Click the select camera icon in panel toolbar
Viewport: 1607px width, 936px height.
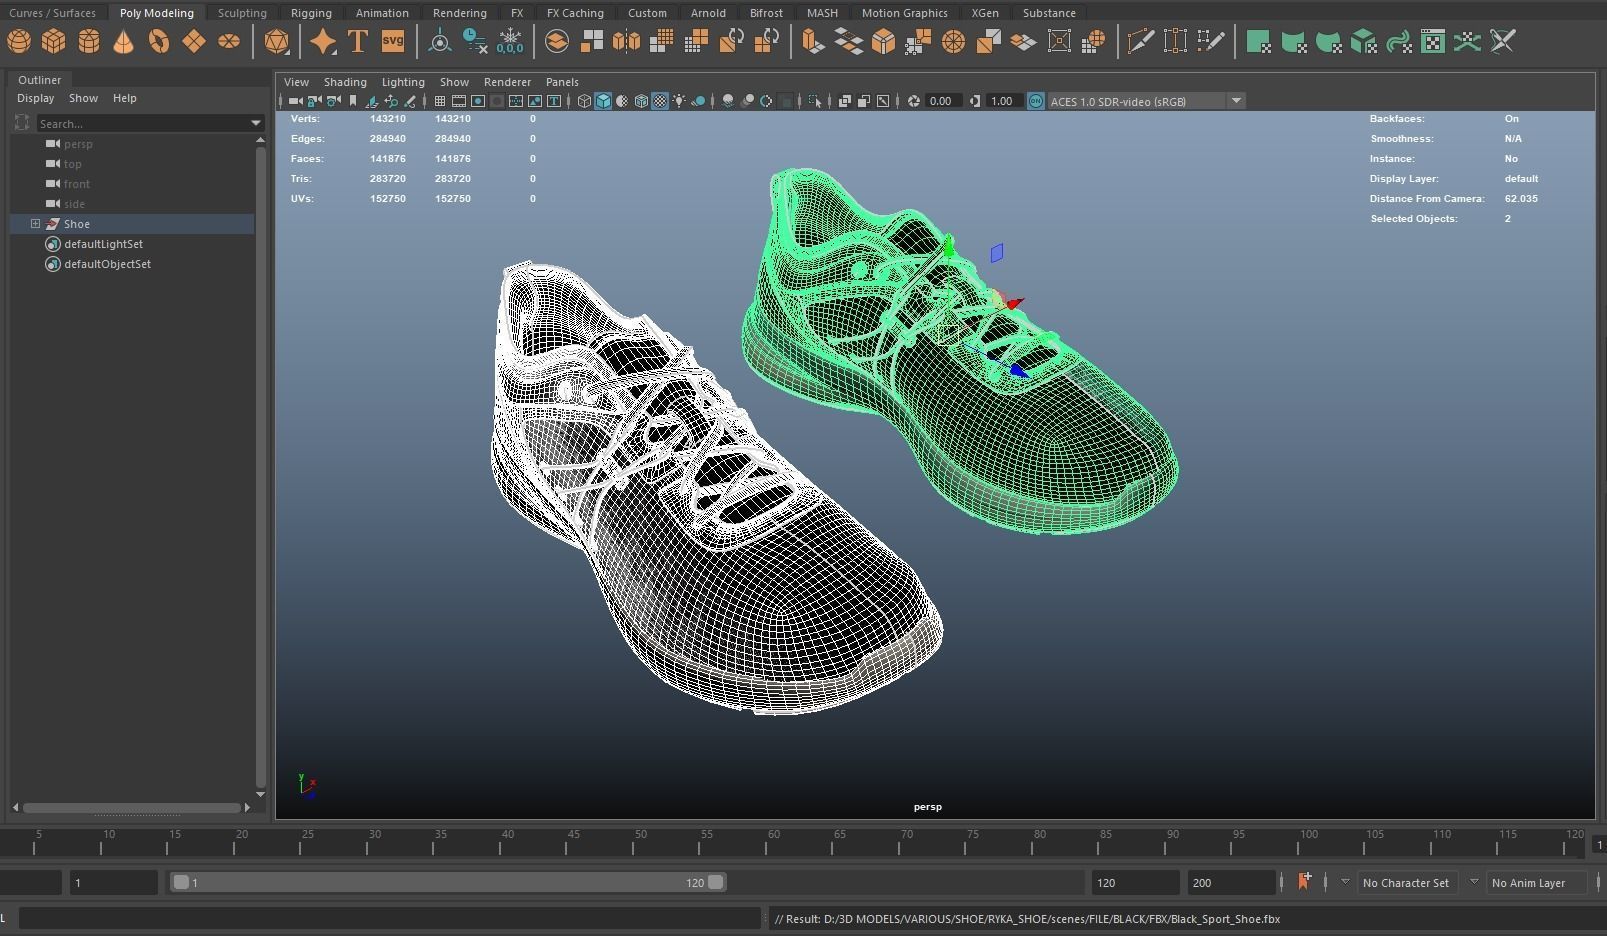(x=295, y=101)
